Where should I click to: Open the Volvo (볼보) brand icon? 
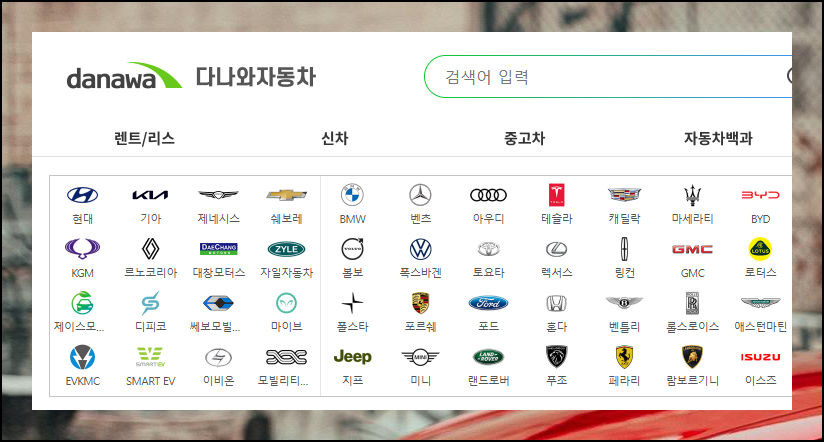353,249
